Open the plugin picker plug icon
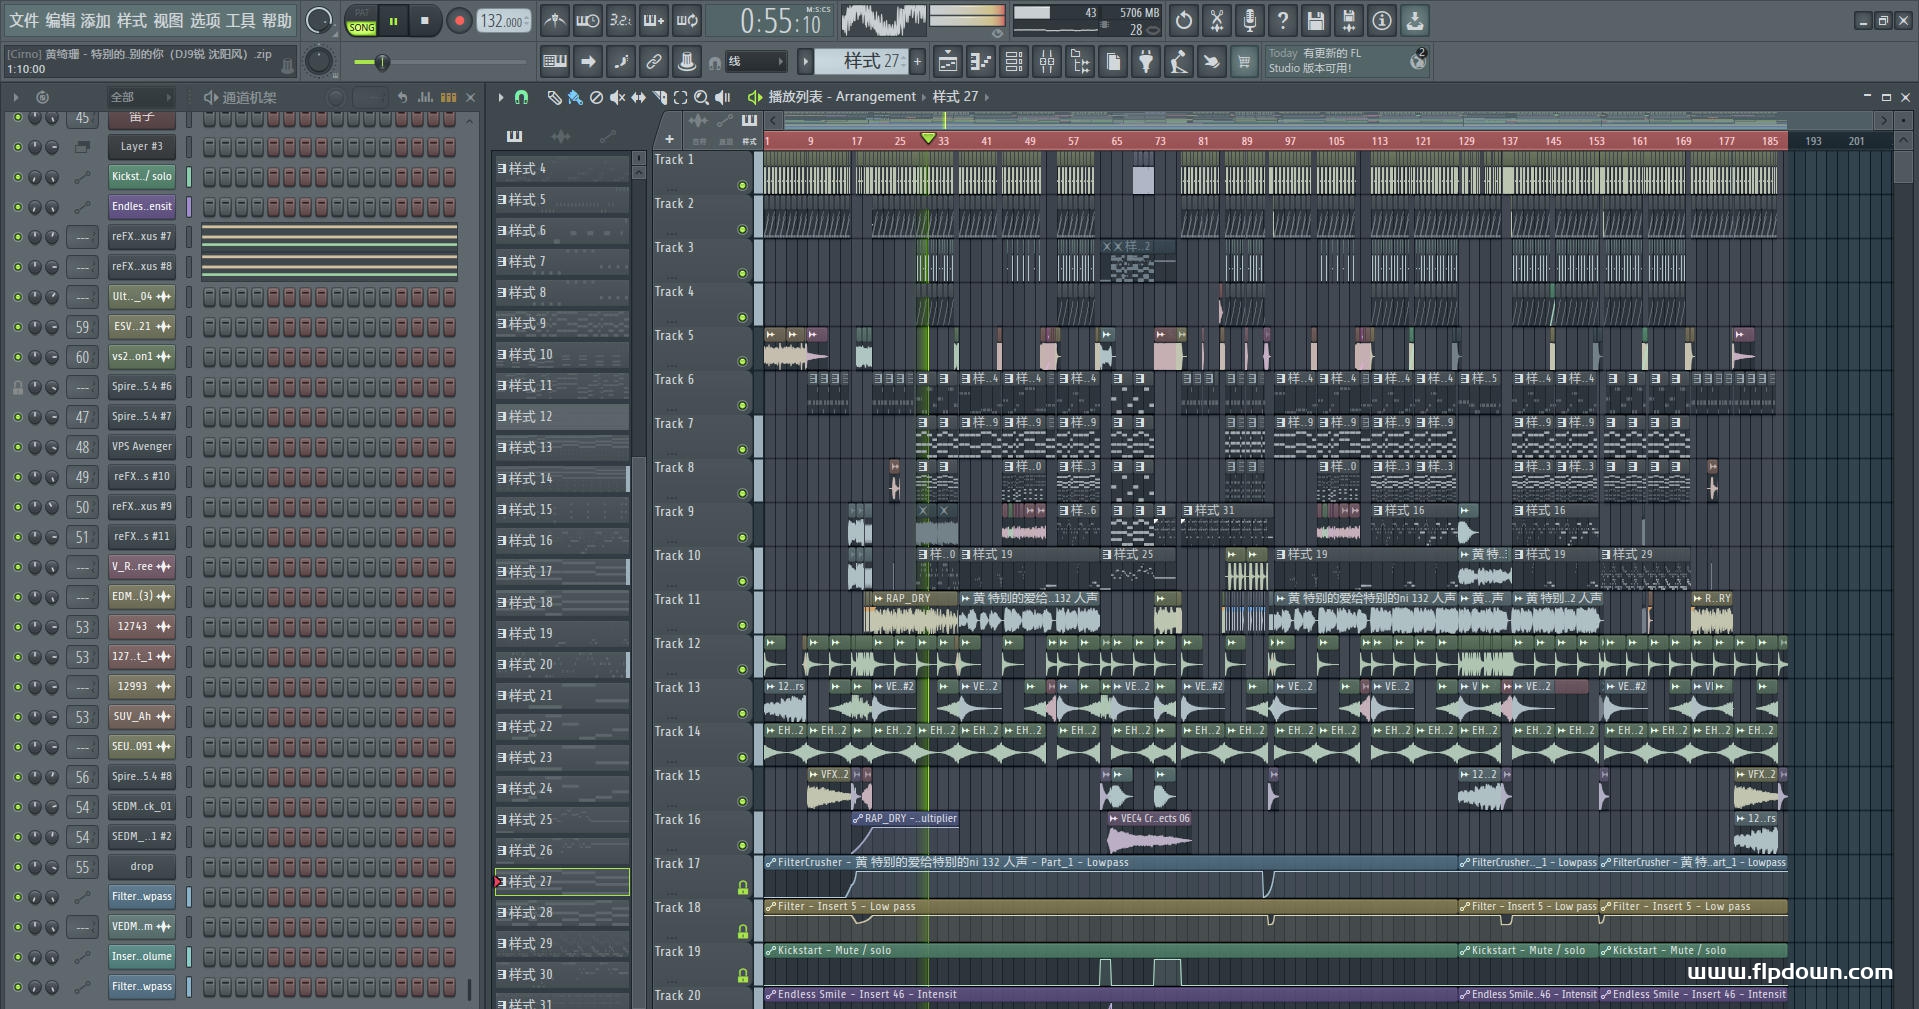The image size is (1919, 1009). 1146,62
